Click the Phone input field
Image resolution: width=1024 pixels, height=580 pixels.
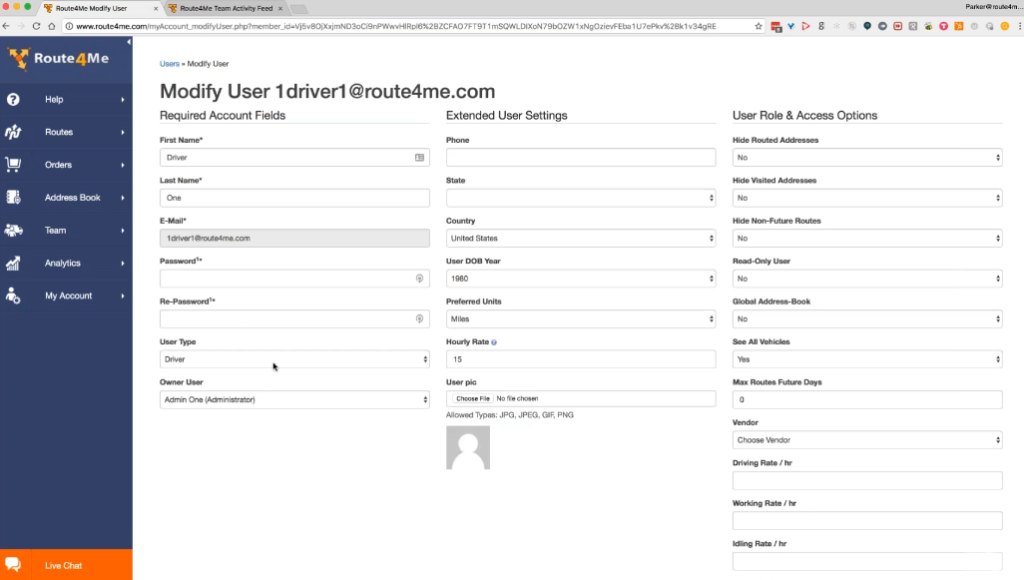[x=580, y=158]
